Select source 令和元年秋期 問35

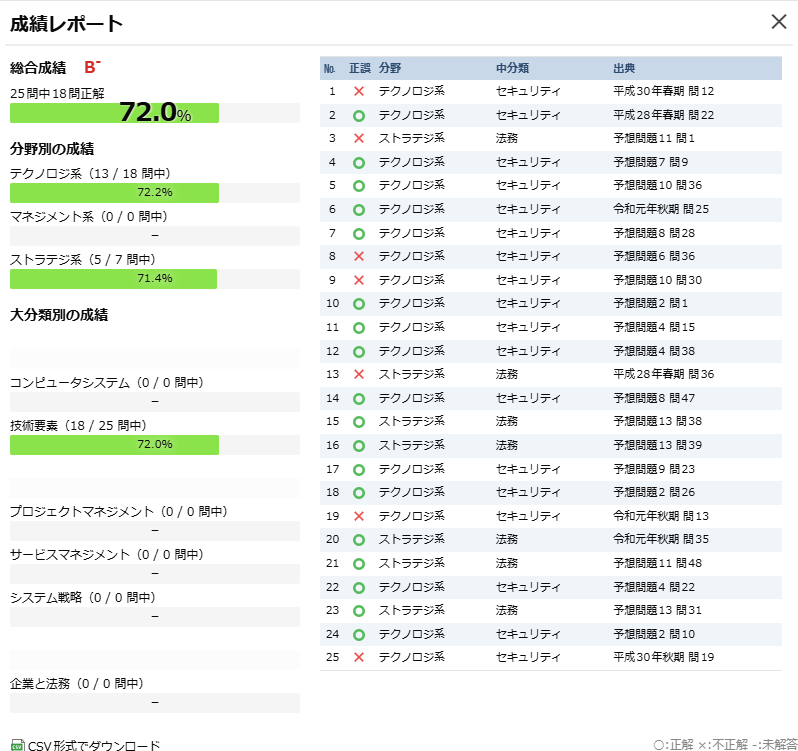tap(661, 539)
